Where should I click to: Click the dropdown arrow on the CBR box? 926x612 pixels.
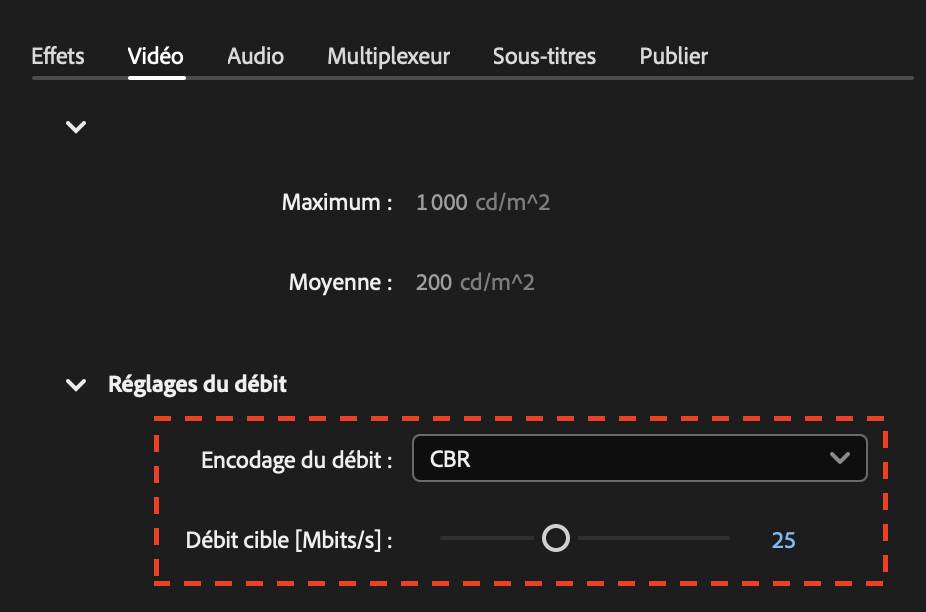[x=841, y=457]
